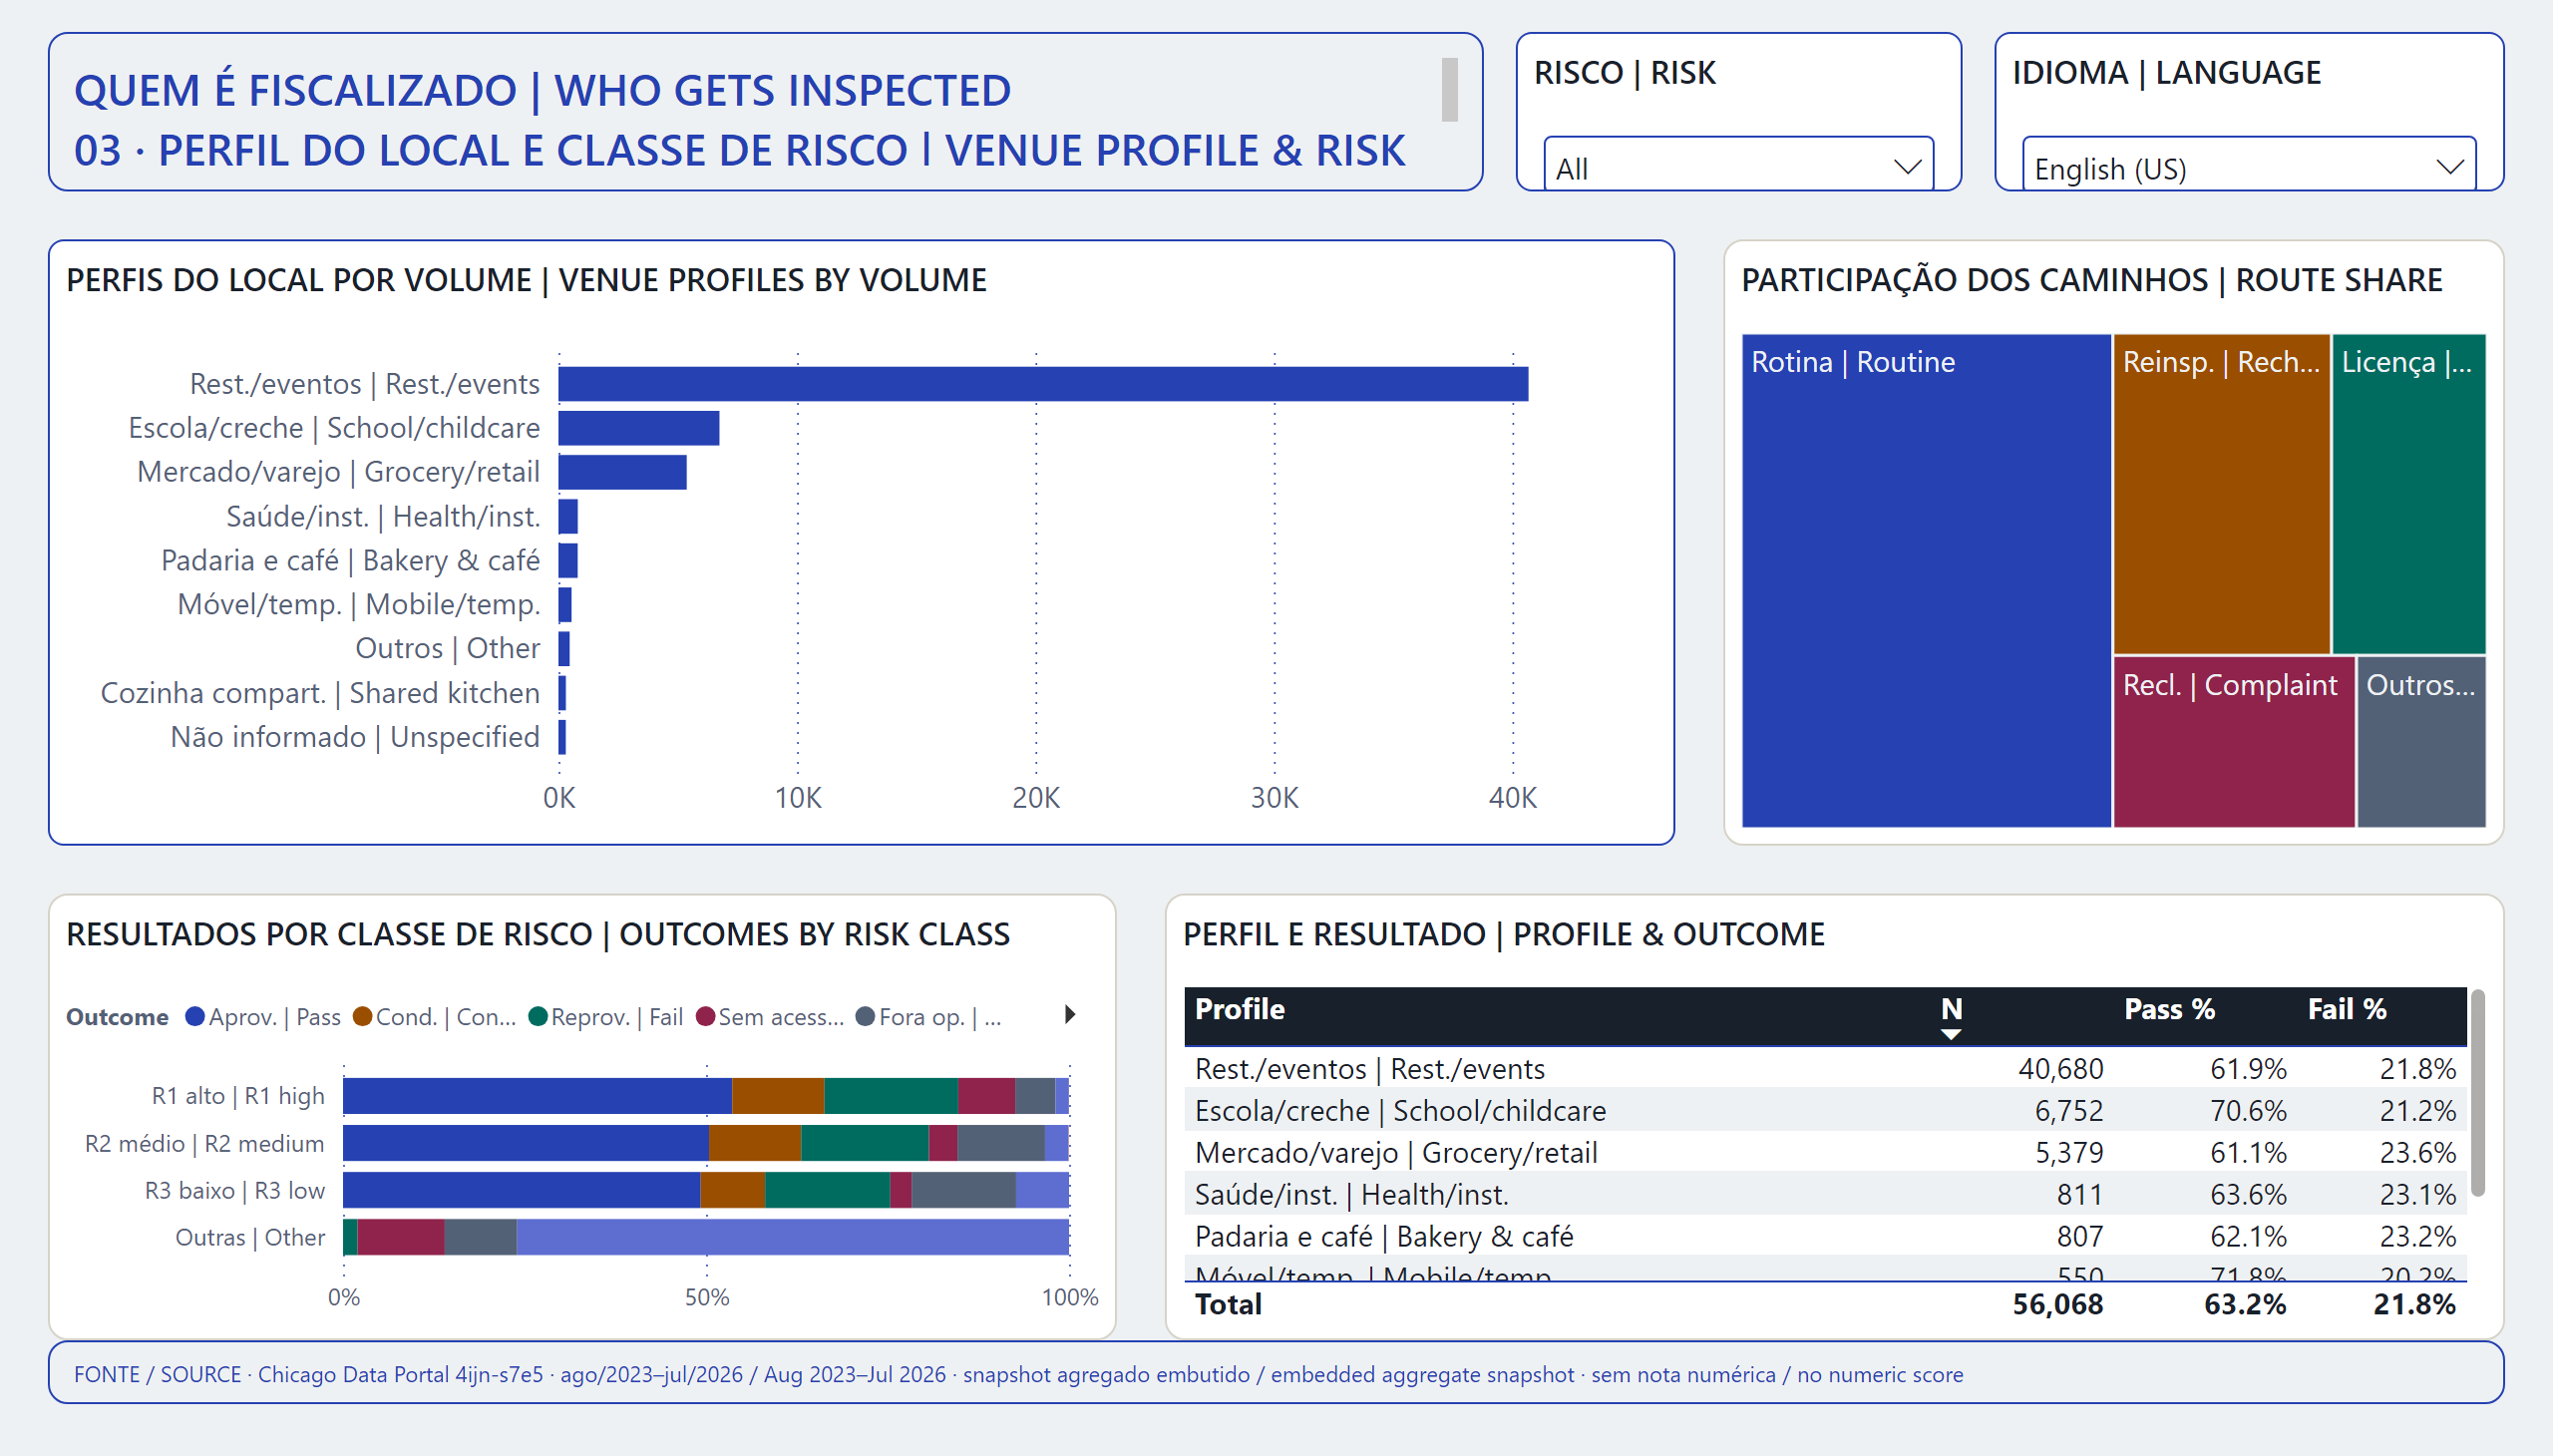Viewport: 2553px width, 1456px height.
Task: Click the Saúde/inst. | Health/inst. table row
Action: pos(1825,1195)
